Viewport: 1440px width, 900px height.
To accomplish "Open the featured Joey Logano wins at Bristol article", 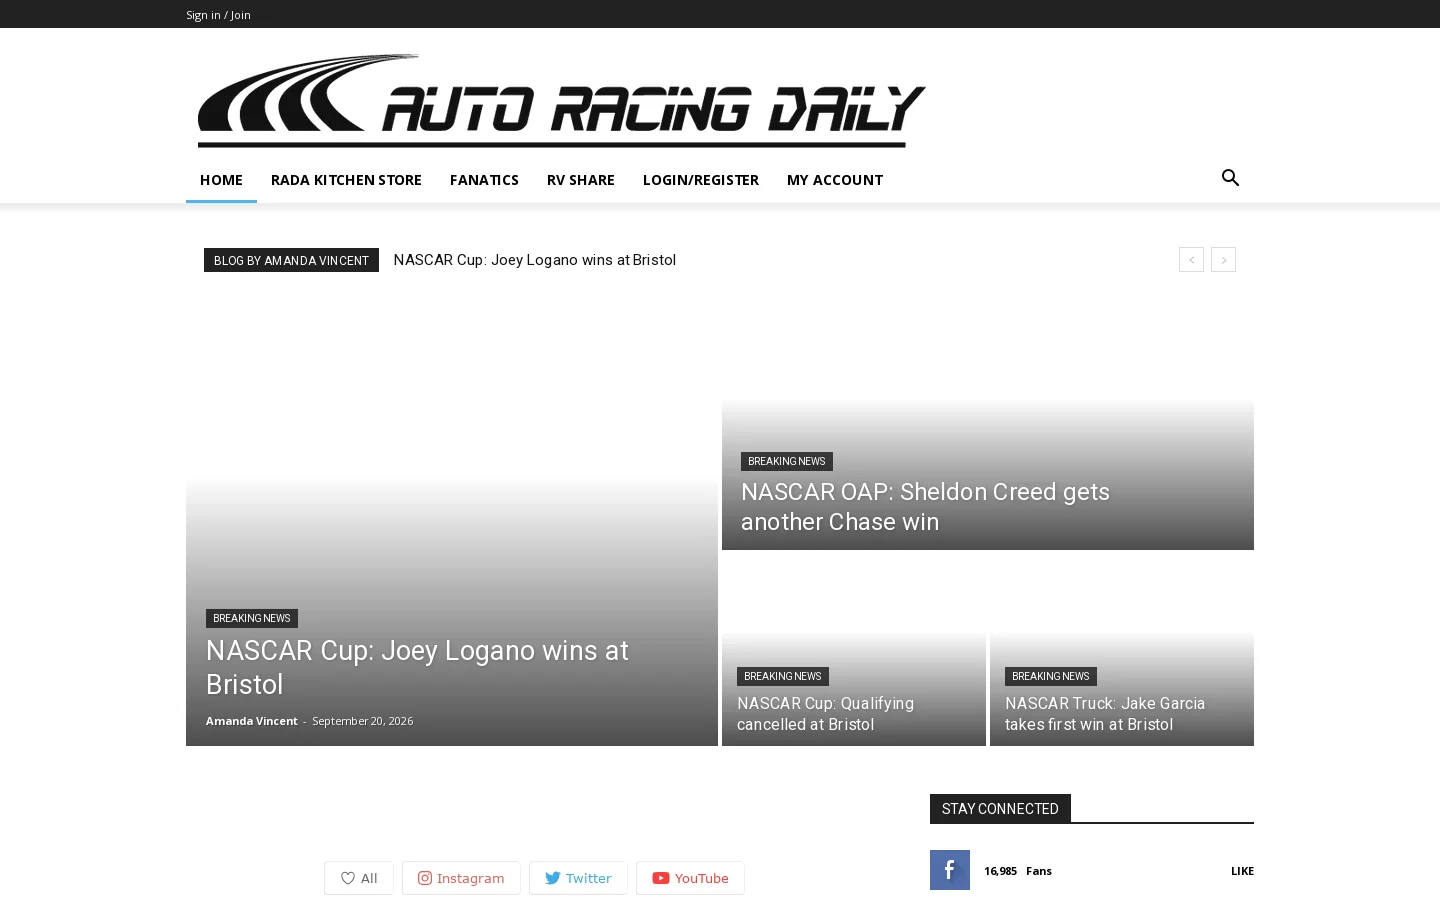I will [417, 667].
